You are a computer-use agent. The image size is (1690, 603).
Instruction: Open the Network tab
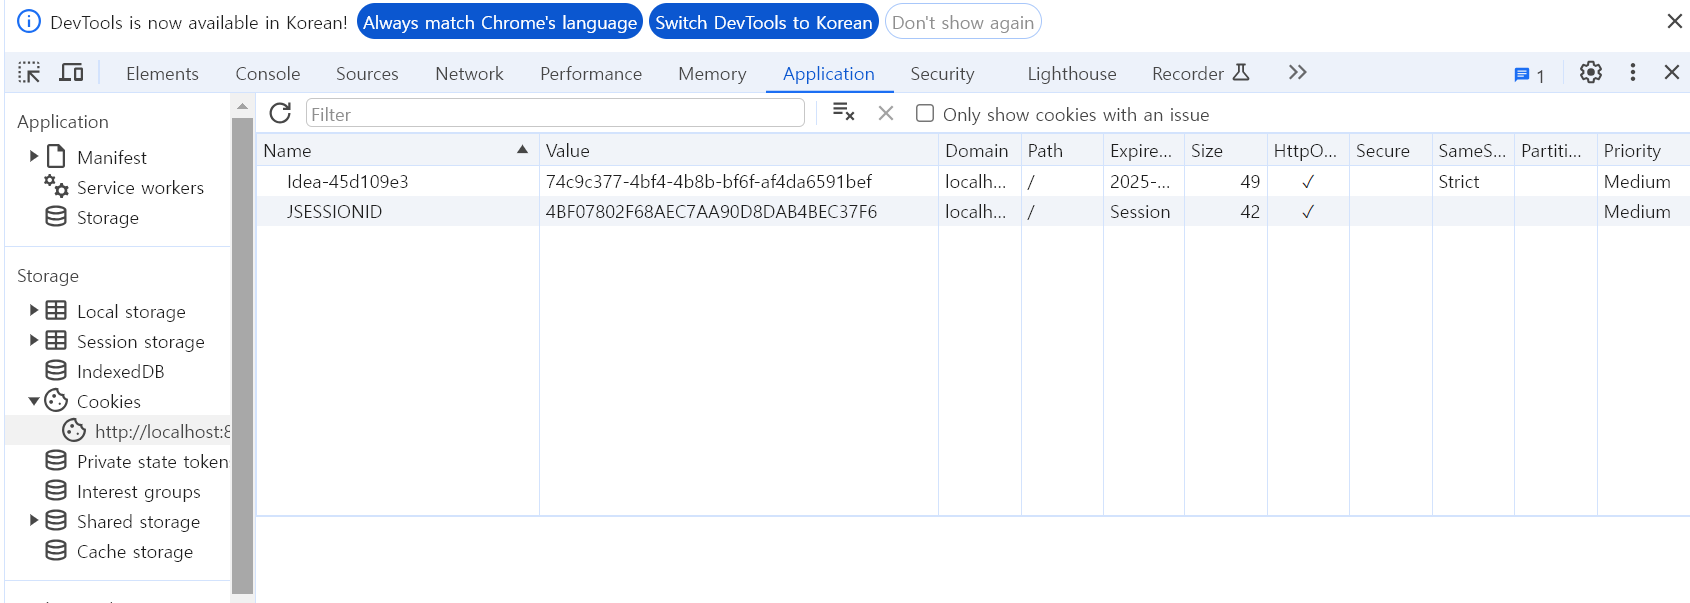pos(469,73)
